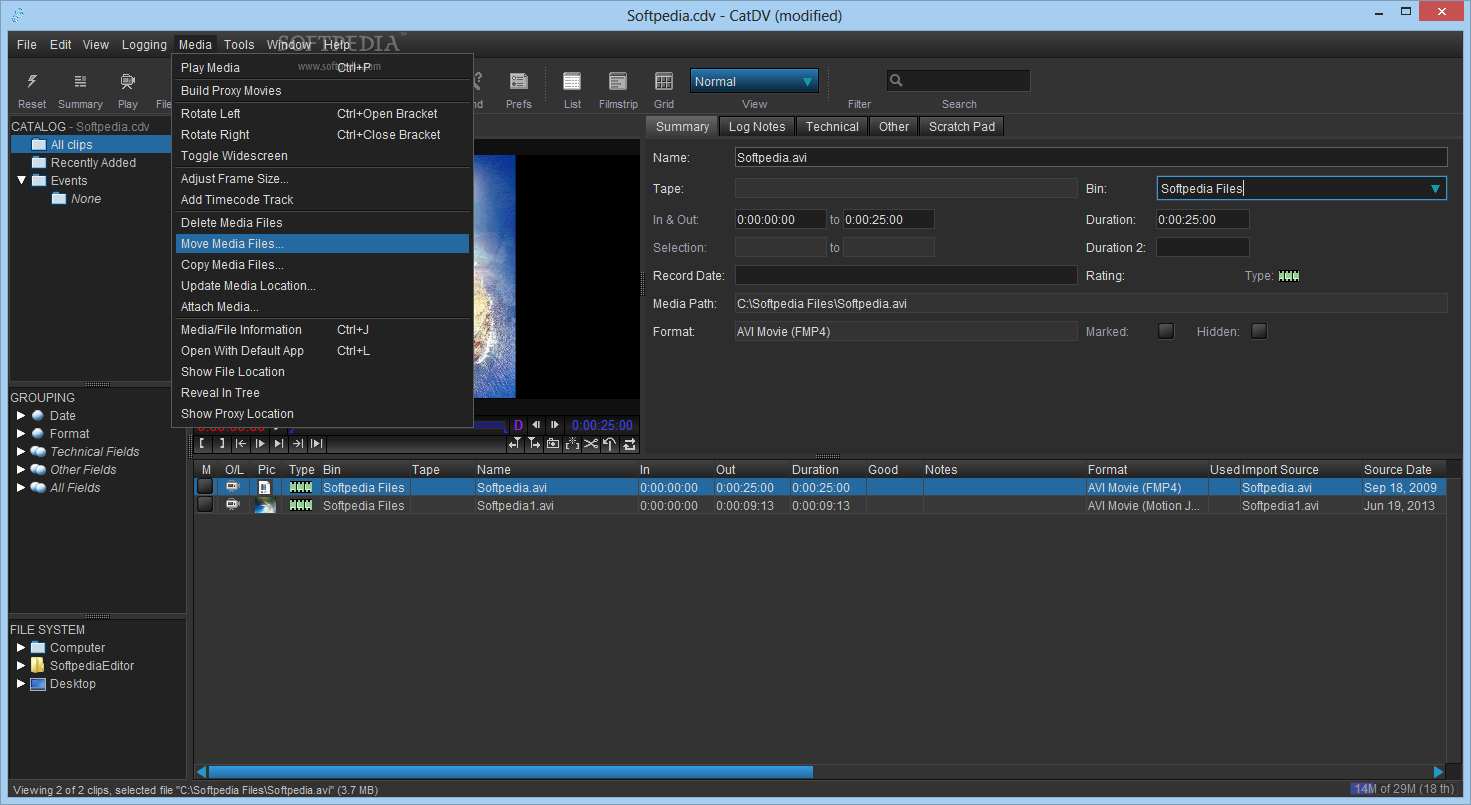1471x805 pixels.
Task: Open the Prefs toolbar icon
Action: [519, 82]
